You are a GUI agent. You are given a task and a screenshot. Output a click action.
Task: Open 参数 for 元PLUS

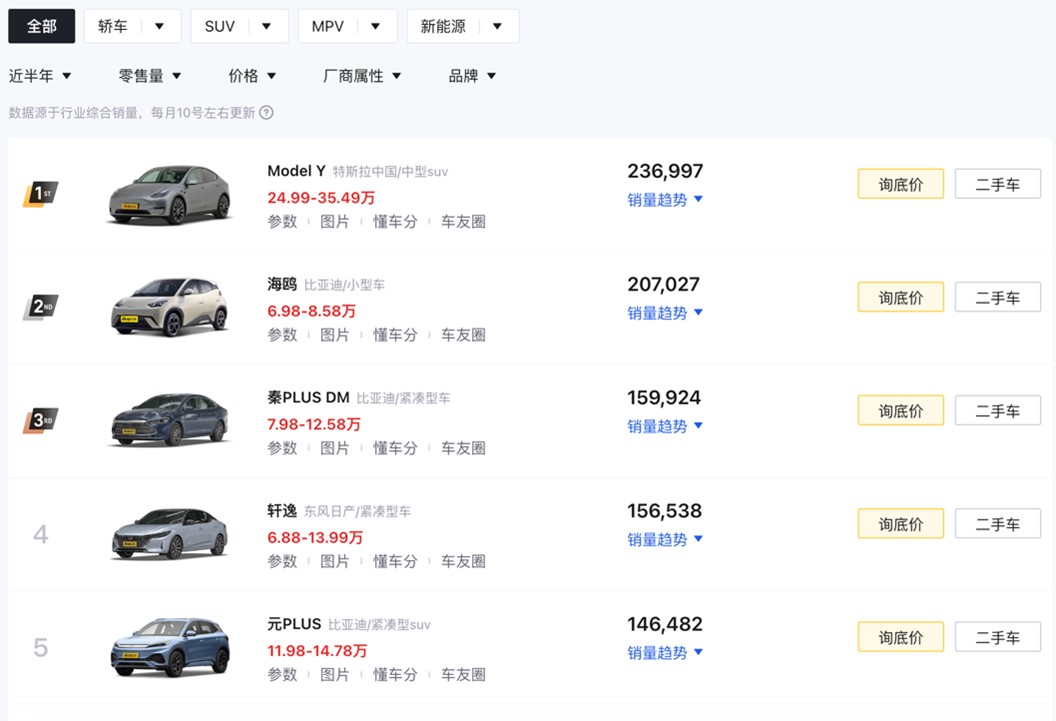coord(282,675)
